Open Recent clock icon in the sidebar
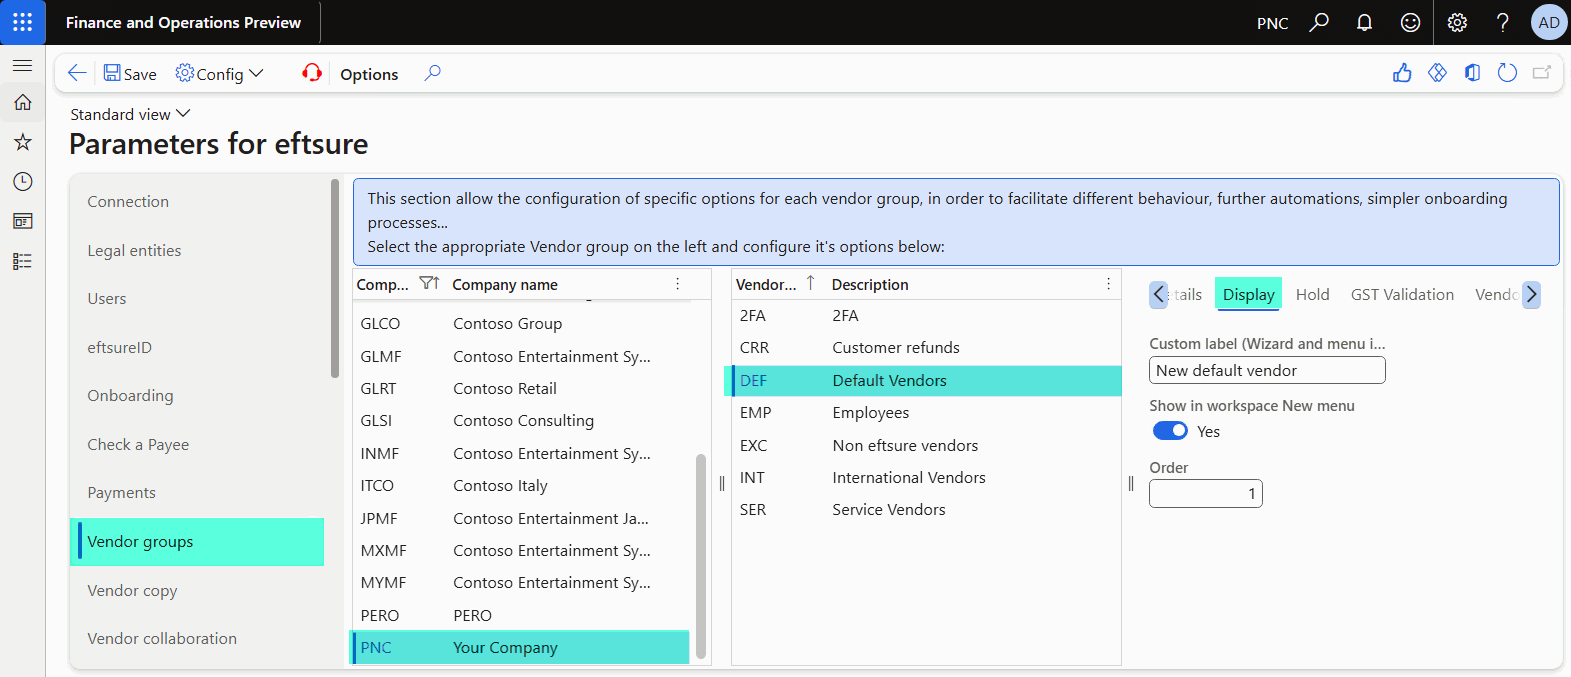Viewport: 1571px width, 677px height. click(x=22, y=181)
